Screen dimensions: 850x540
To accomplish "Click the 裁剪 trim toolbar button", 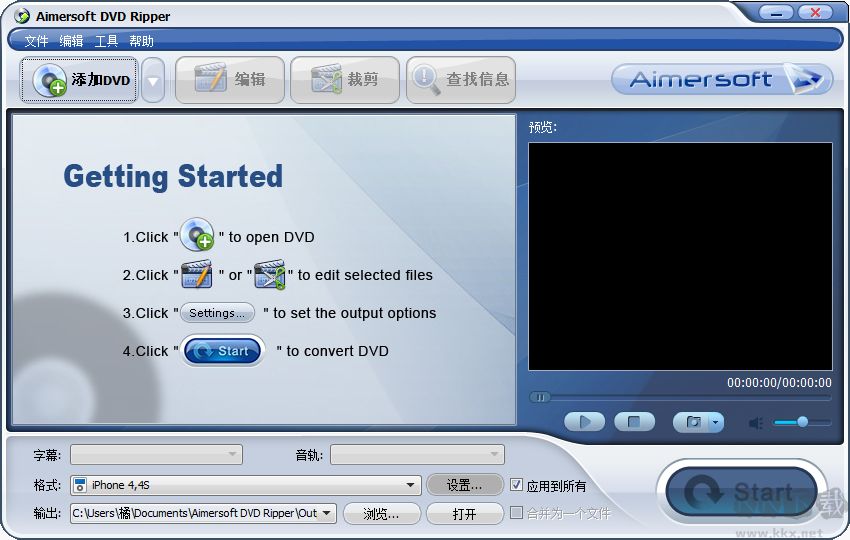I will pyautogui.click(x=345, y=80).
